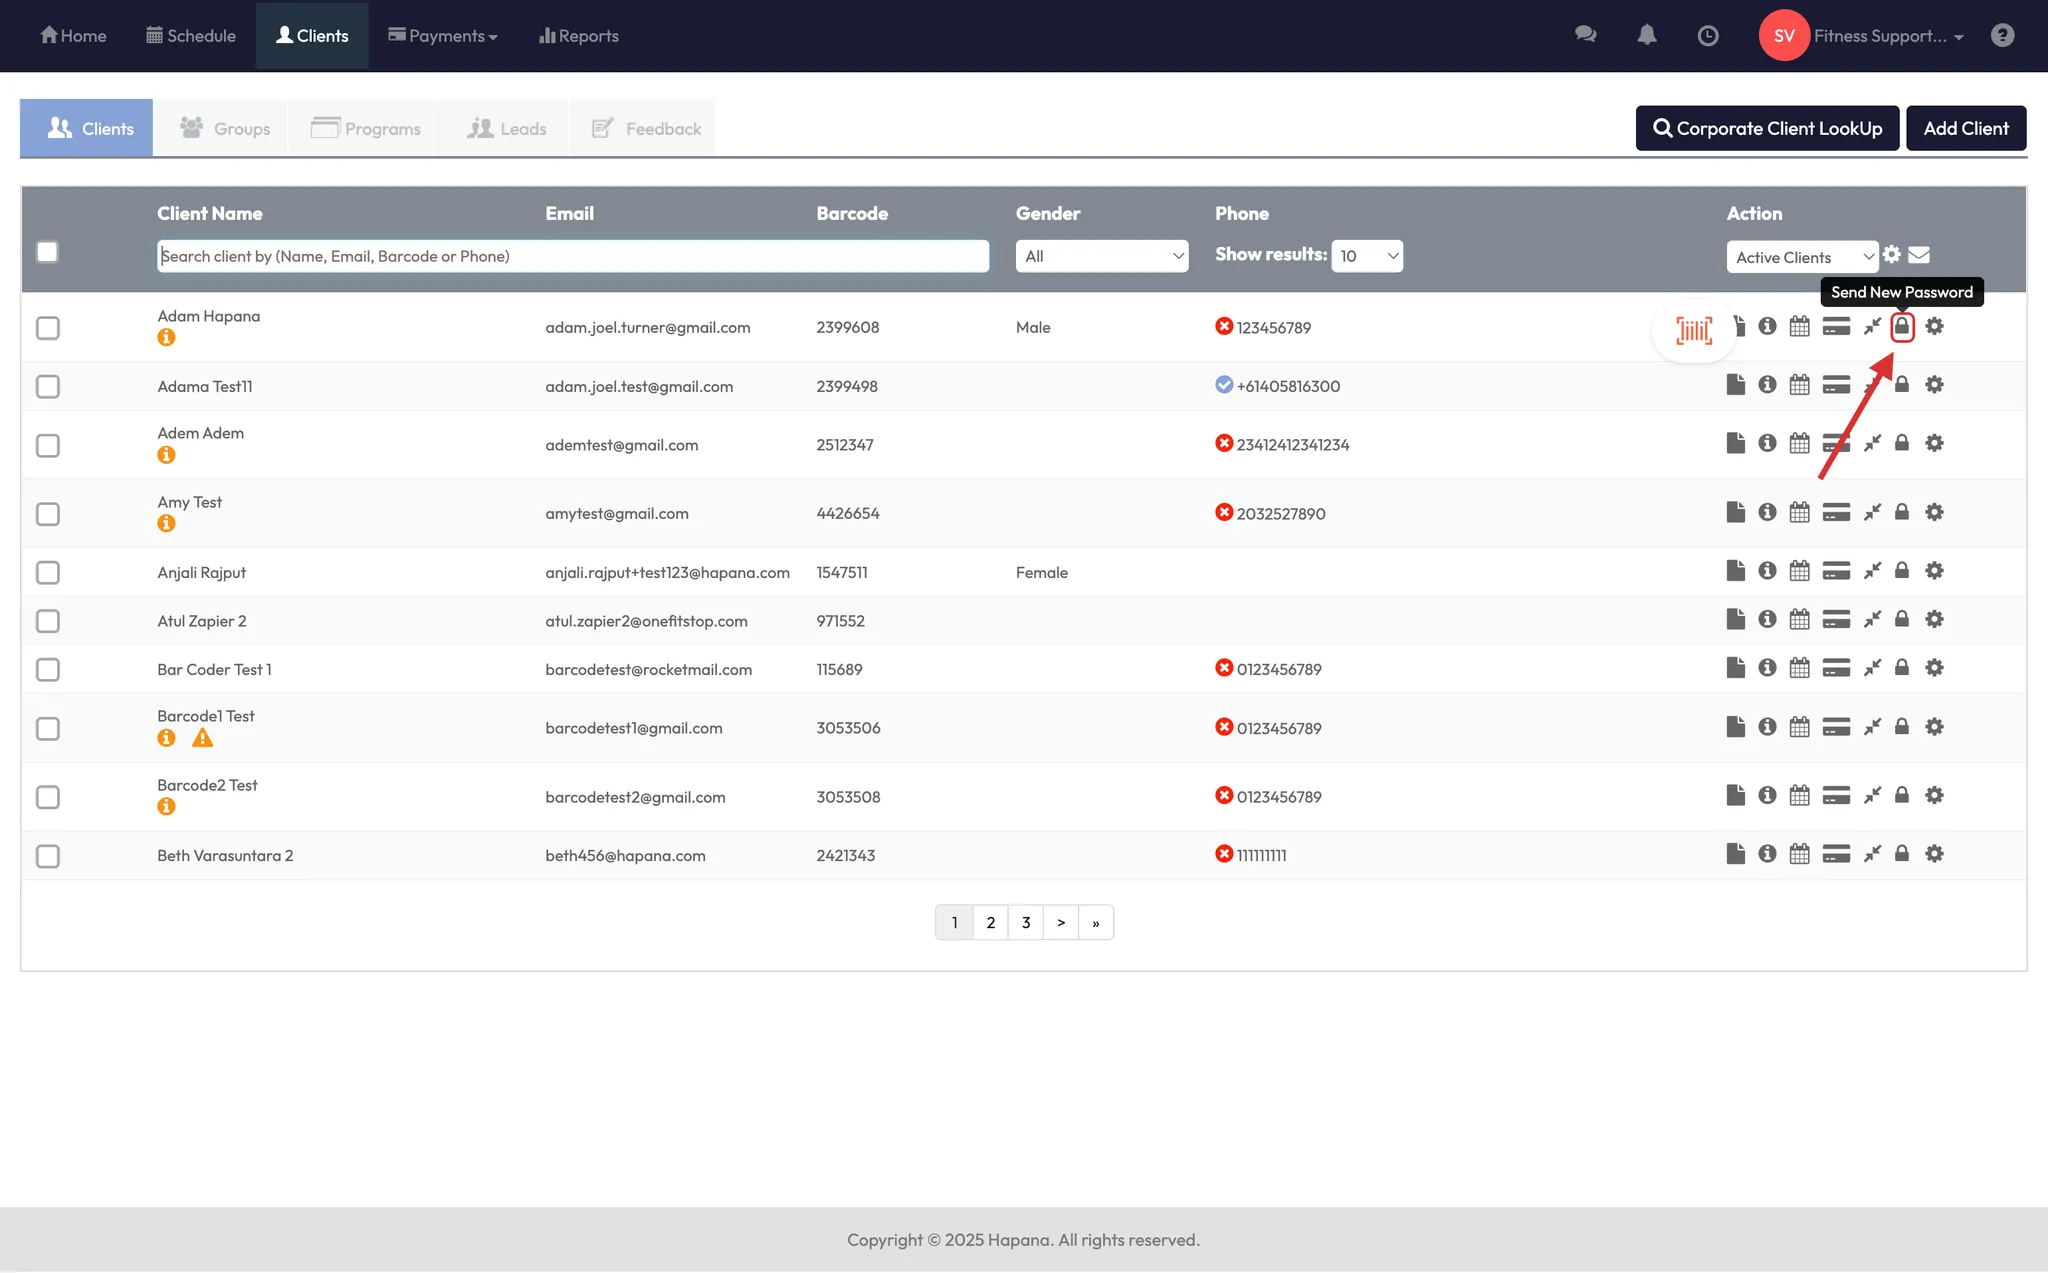The height and width of the screenshot is (1273, 2048).
Task: Click the chat messages icon in navbar
Action: tap(1585, 36)
